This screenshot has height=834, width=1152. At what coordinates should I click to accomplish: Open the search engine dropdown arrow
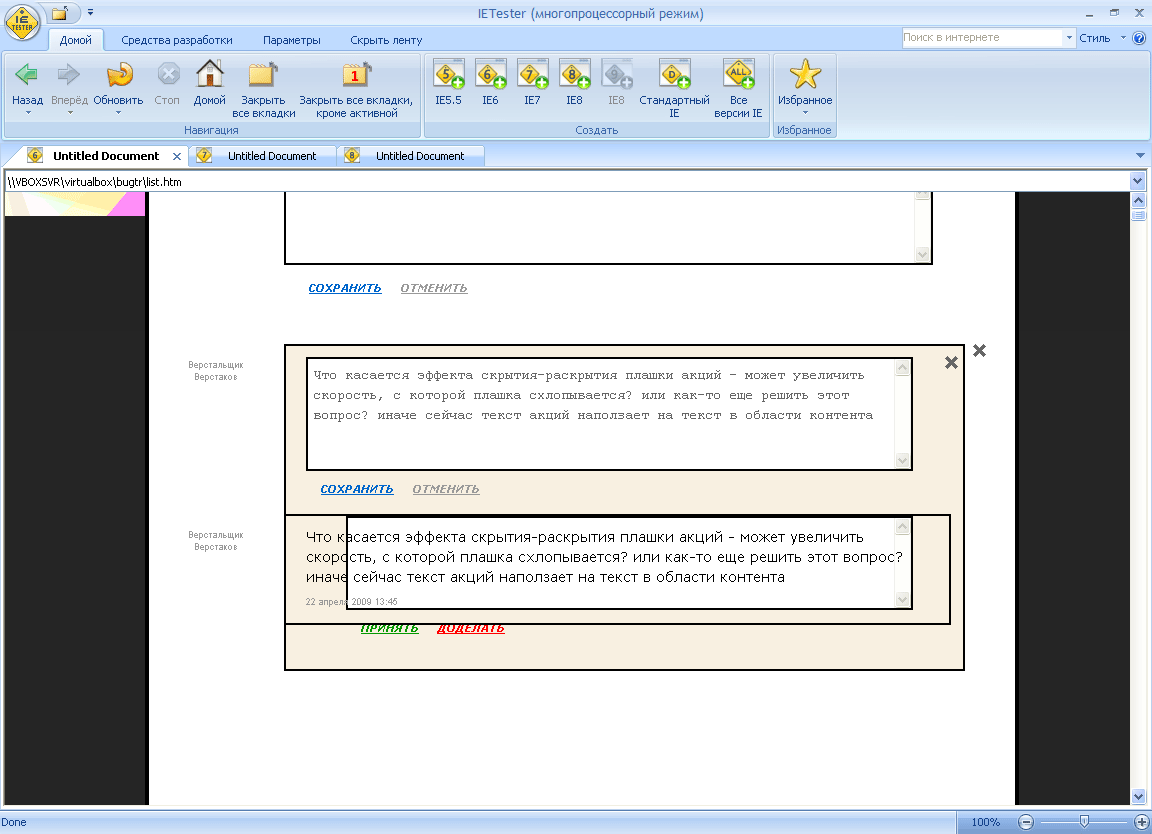click(1069, 37)
